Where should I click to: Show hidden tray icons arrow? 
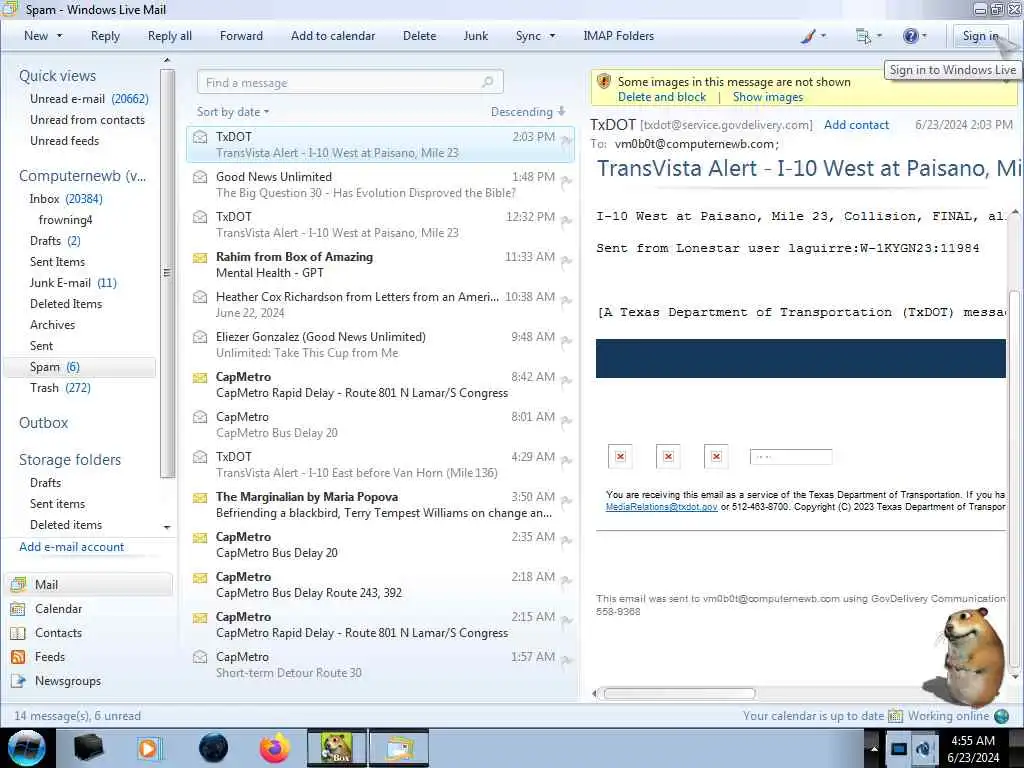[x=874, y=748]
